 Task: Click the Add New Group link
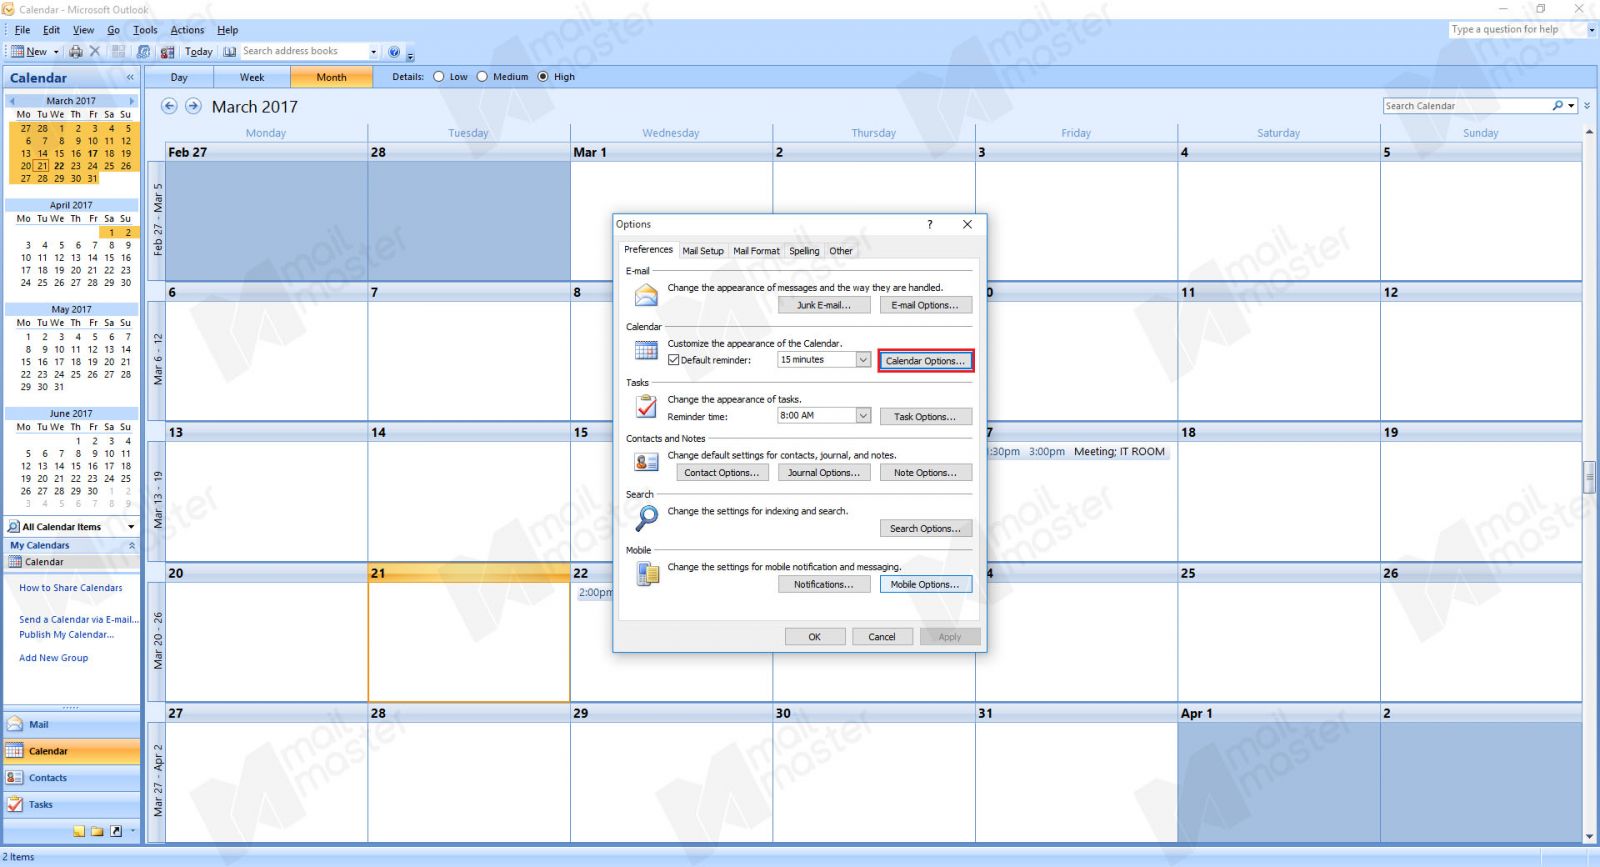(x=53, y=658)
